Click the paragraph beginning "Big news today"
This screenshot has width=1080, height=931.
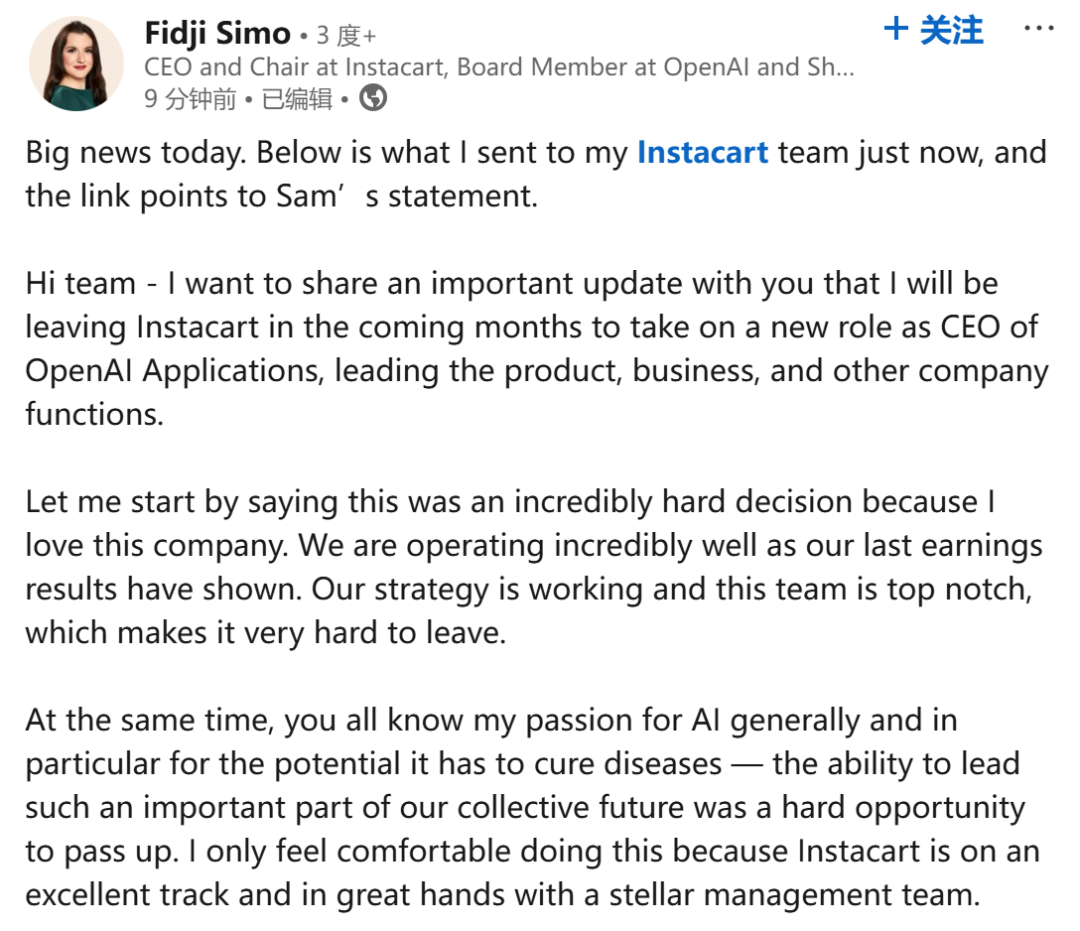536,174
